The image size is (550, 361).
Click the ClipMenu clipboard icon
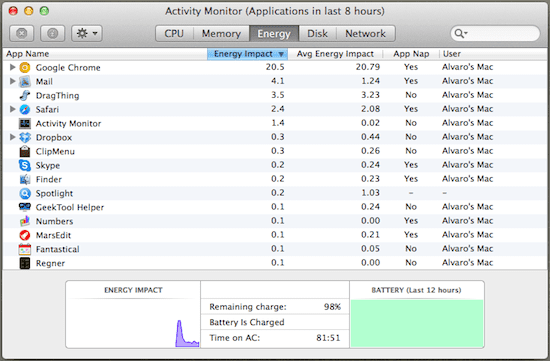pyautogui.click(x=25, y=151)
